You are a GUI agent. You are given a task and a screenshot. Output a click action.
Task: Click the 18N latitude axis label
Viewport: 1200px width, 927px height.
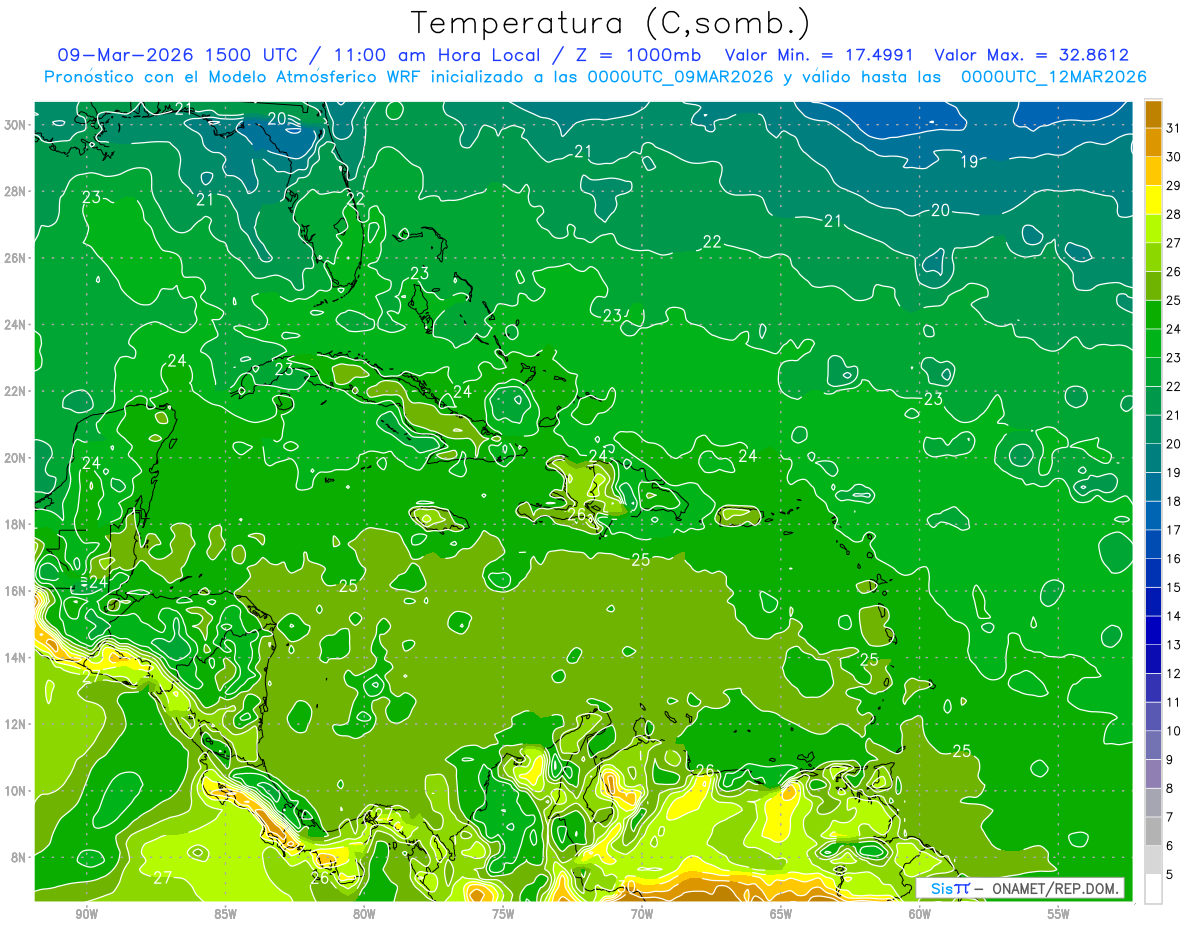pos(16,524)
